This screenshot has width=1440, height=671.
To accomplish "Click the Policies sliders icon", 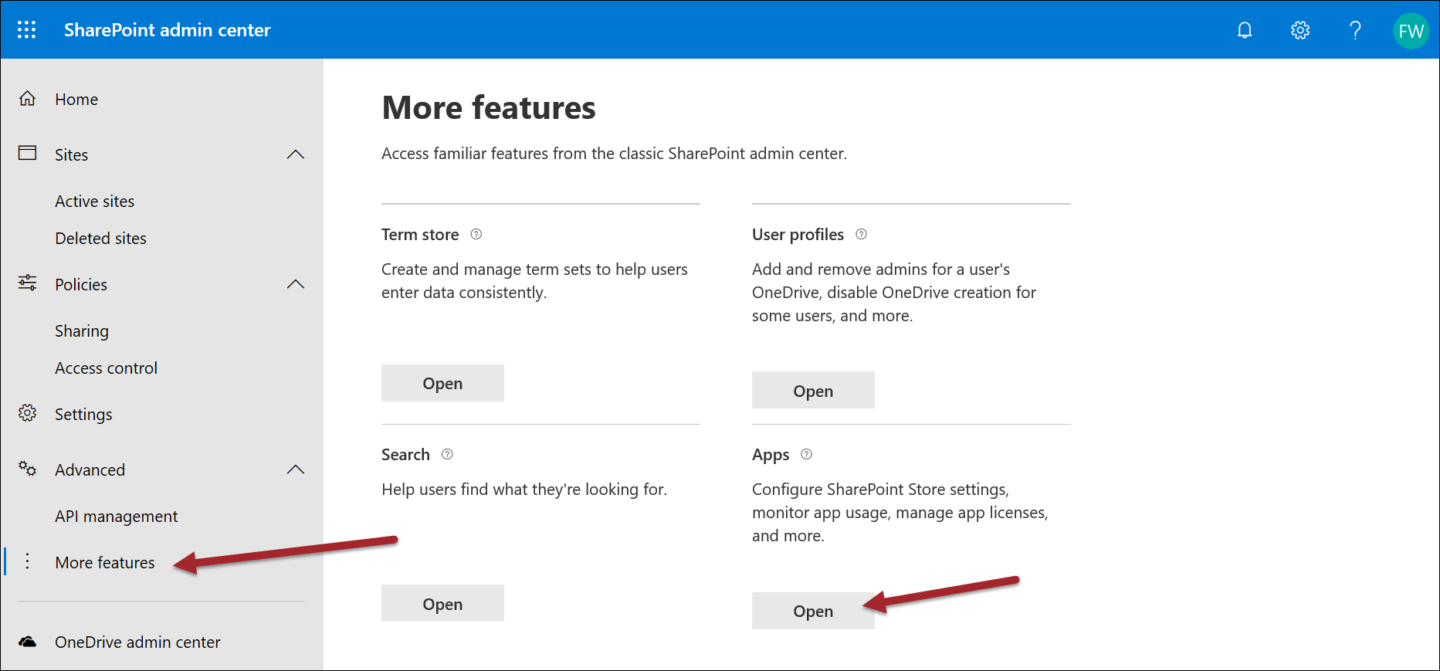I will [27, 284].
